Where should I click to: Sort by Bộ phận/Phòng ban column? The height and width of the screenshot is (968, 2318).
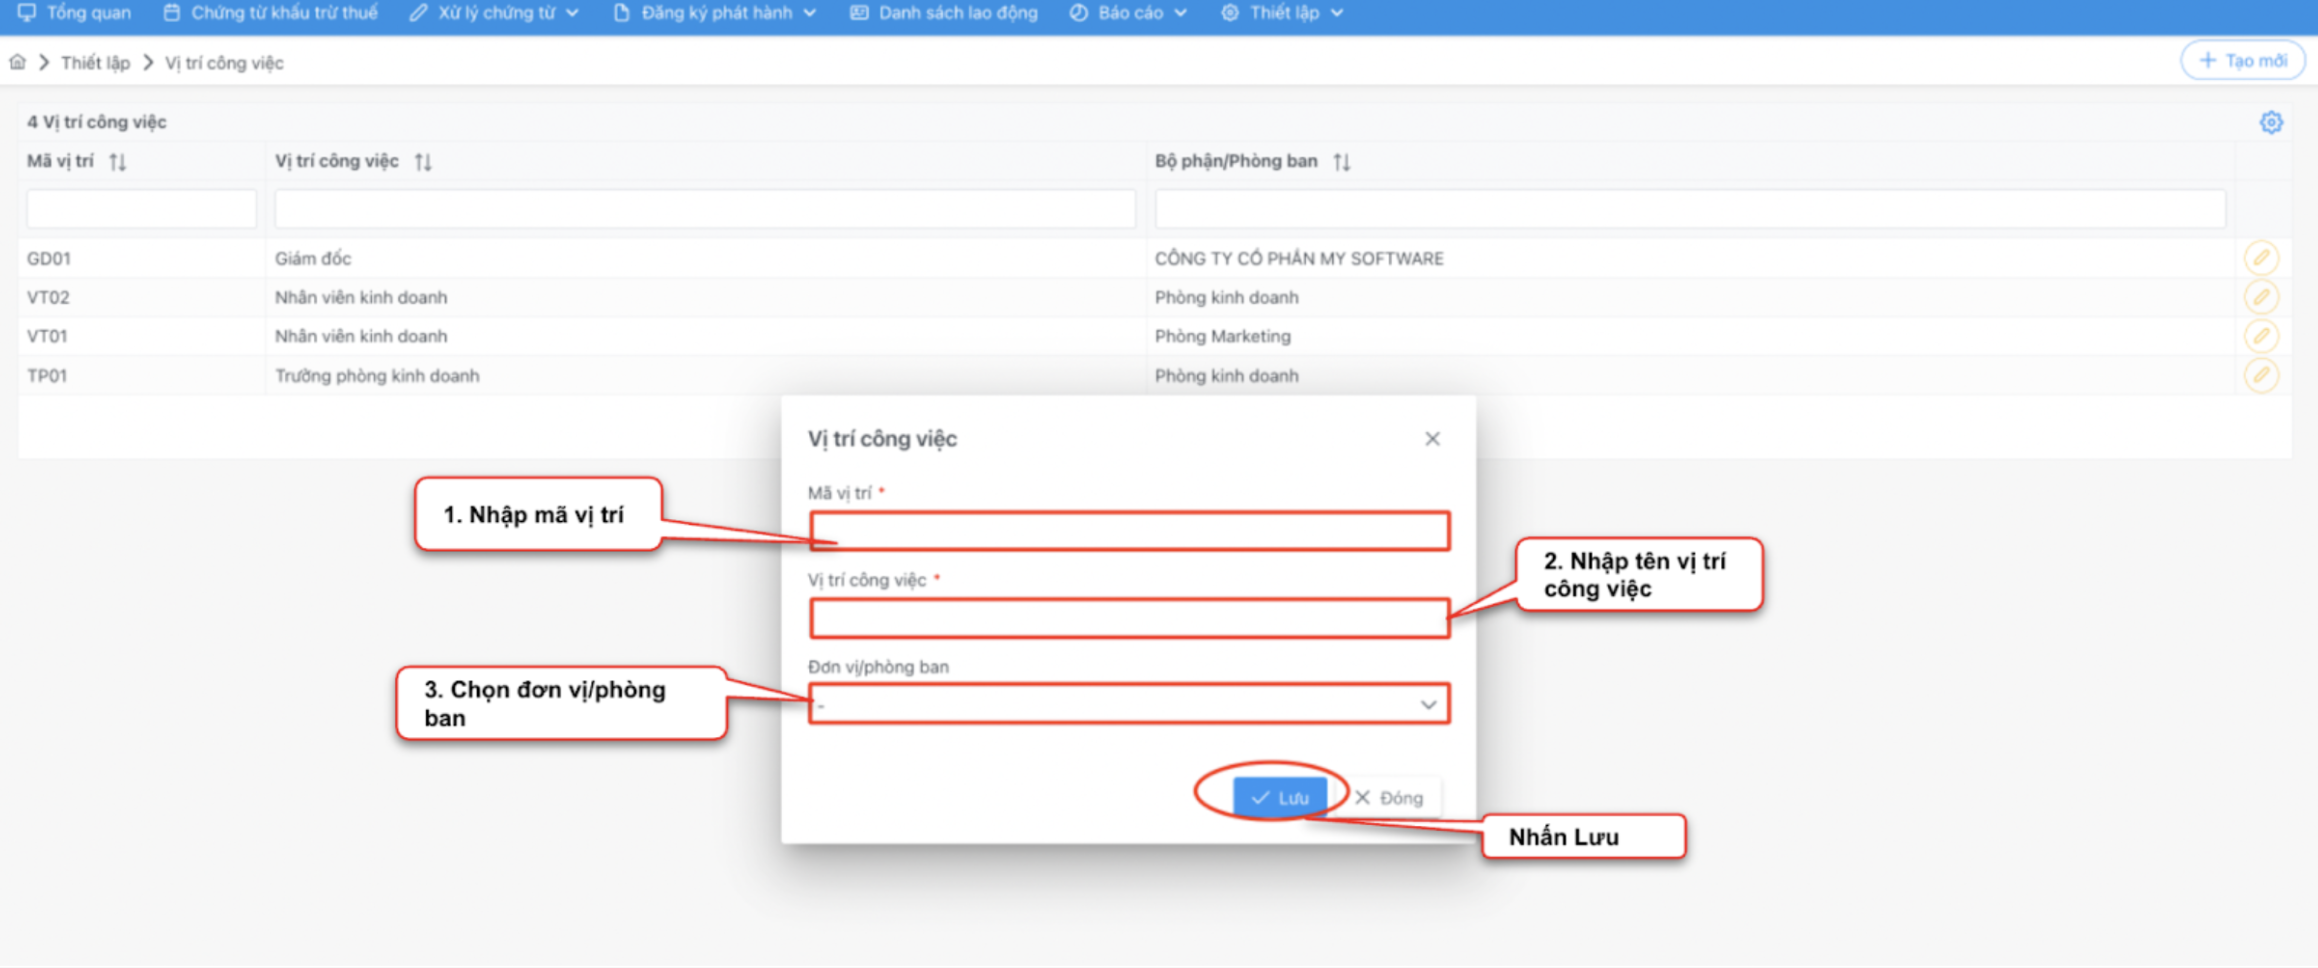coord(1342,162)
